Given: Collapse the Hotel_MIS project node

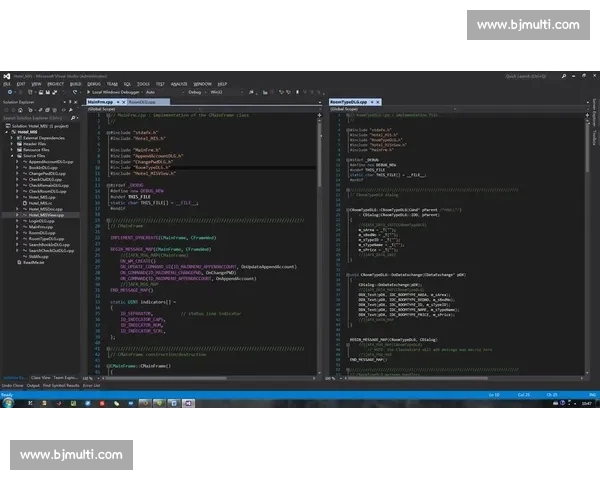Looking at the screenshot, I should [x=7, y=132].
